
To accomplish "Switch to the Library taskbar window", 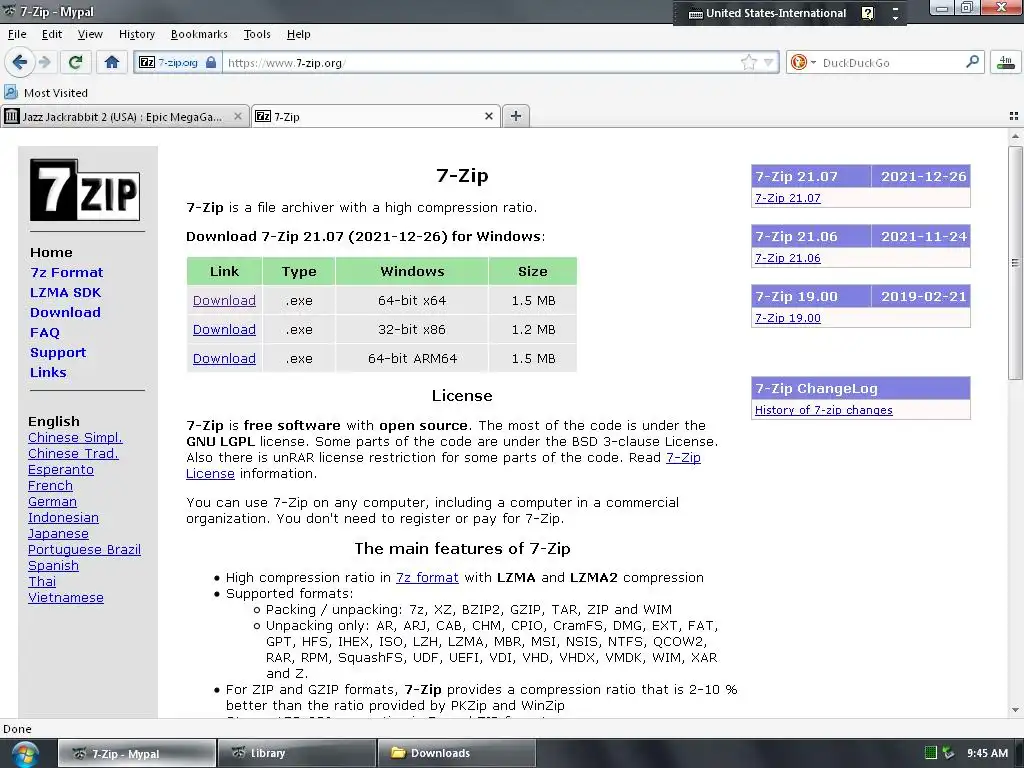I will [296, 753].
